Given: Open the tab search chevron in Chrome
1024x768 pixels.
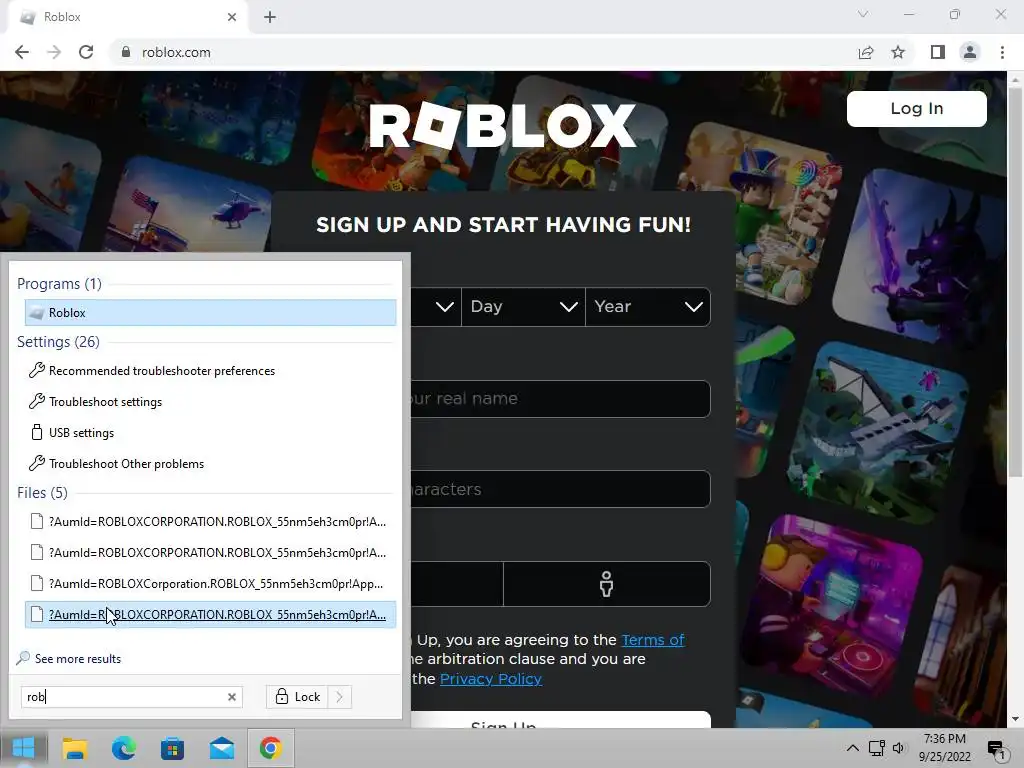Looking at the screenshot, I should [863, 14].
